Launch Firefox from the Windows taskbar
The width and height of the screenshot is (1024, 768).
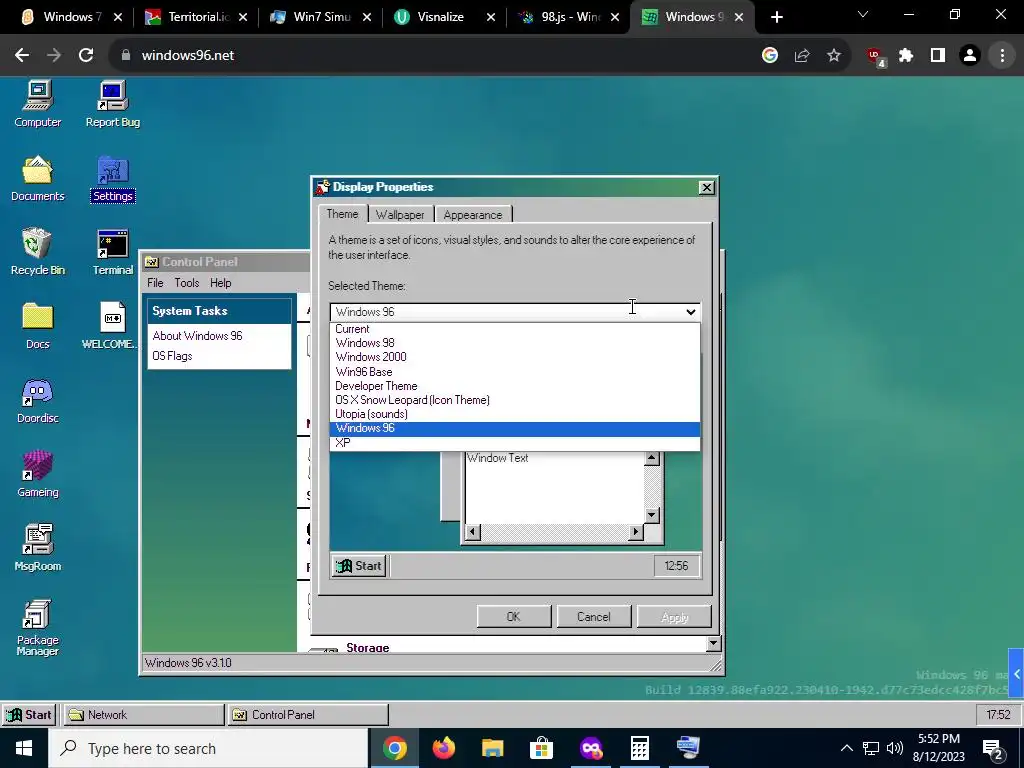click(x=444, y=748)
